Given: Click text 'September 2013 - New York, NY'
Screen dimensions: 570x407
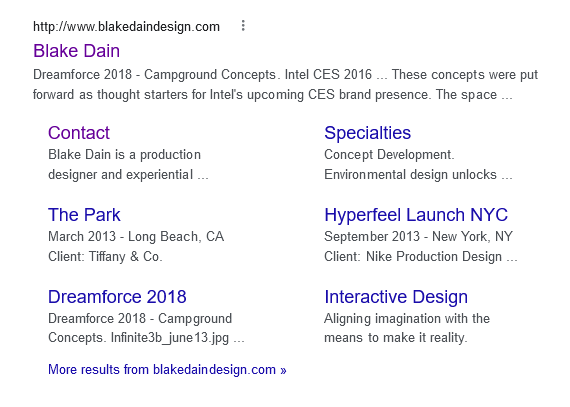Looking at the screenshot, I should coord(418,237).
